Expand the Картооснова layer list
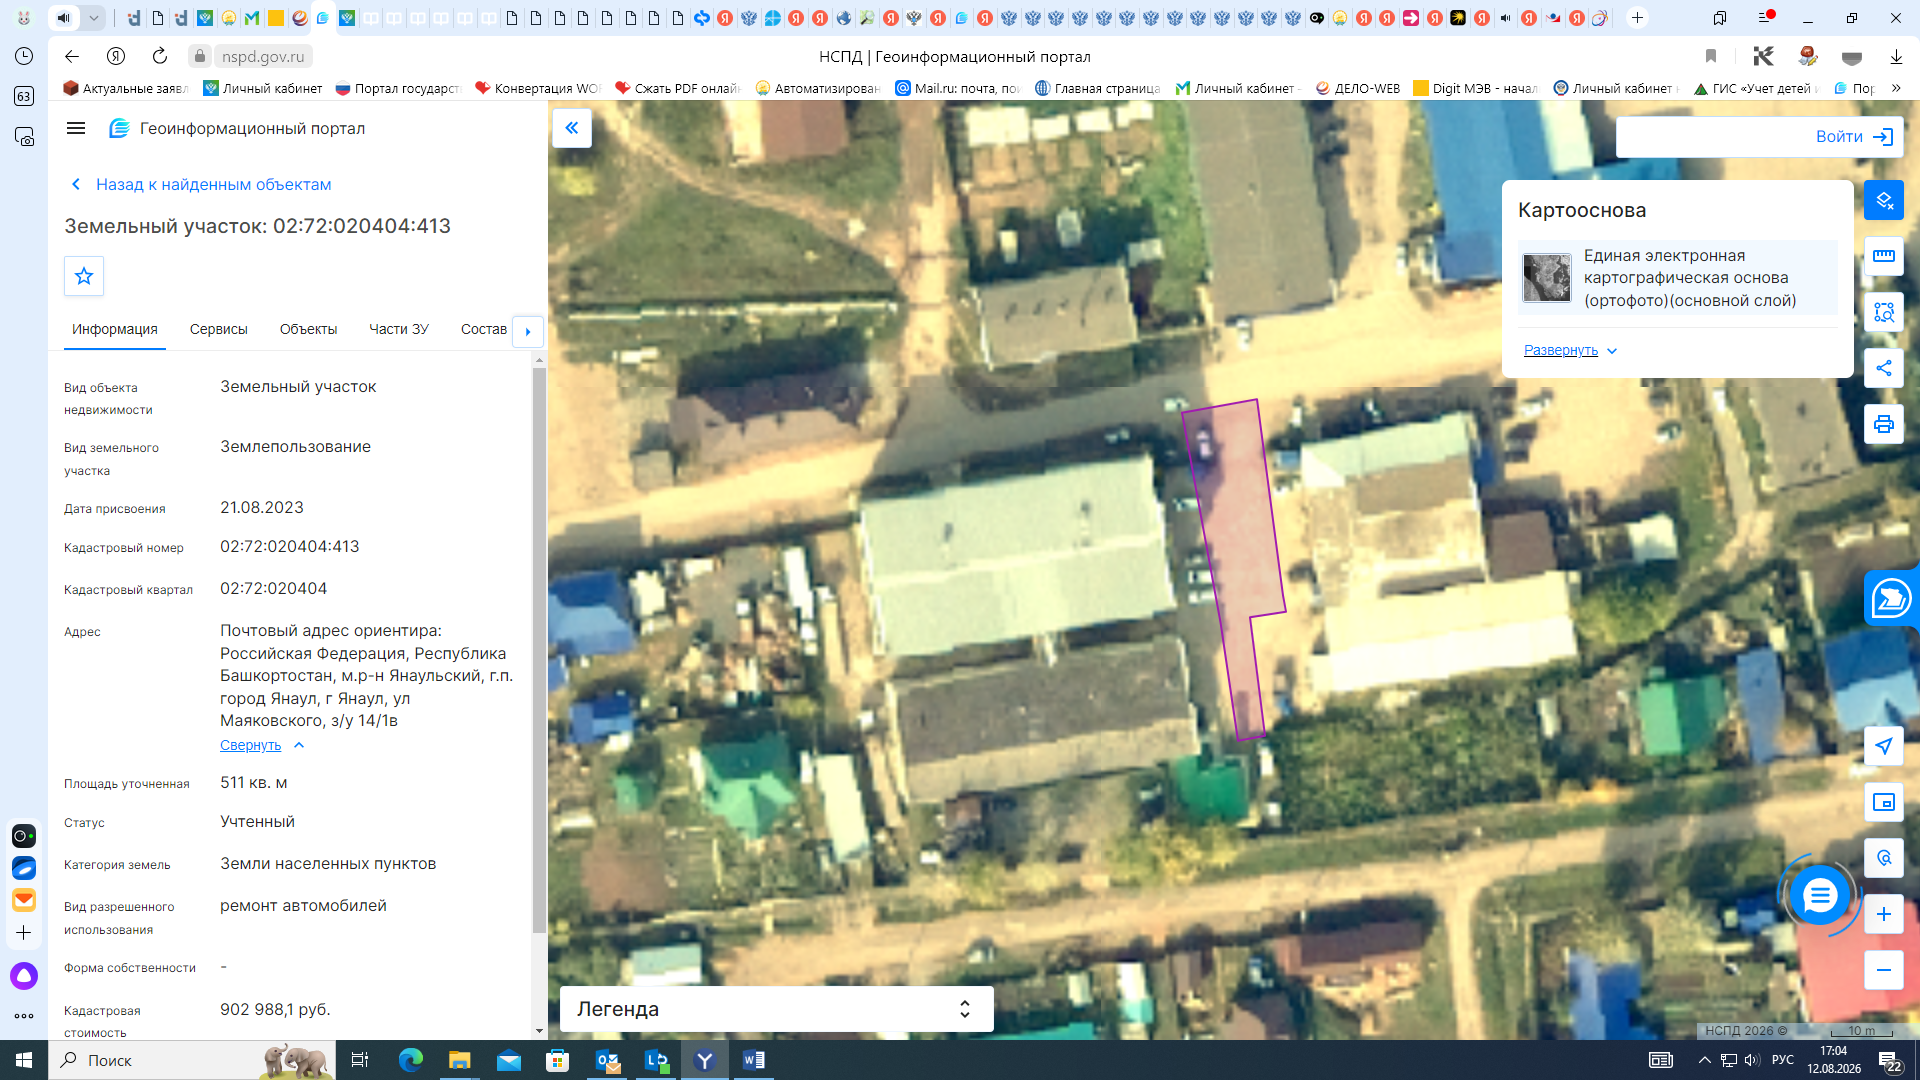 click(1570, 350)
